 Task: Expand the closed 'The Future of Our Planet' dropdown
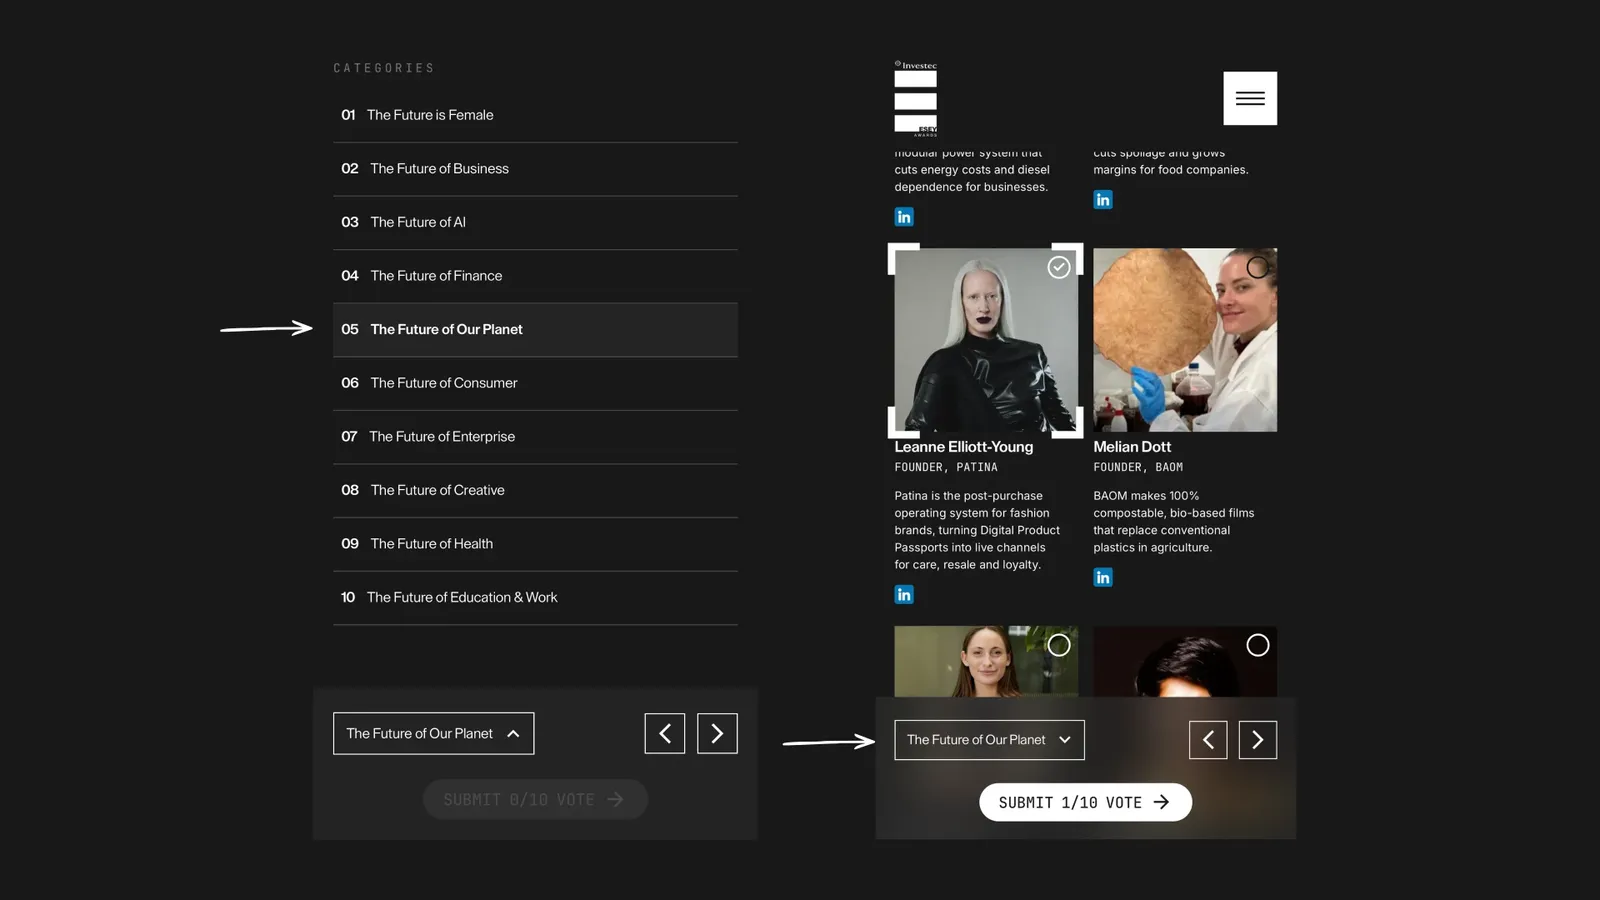coord(989,740)
